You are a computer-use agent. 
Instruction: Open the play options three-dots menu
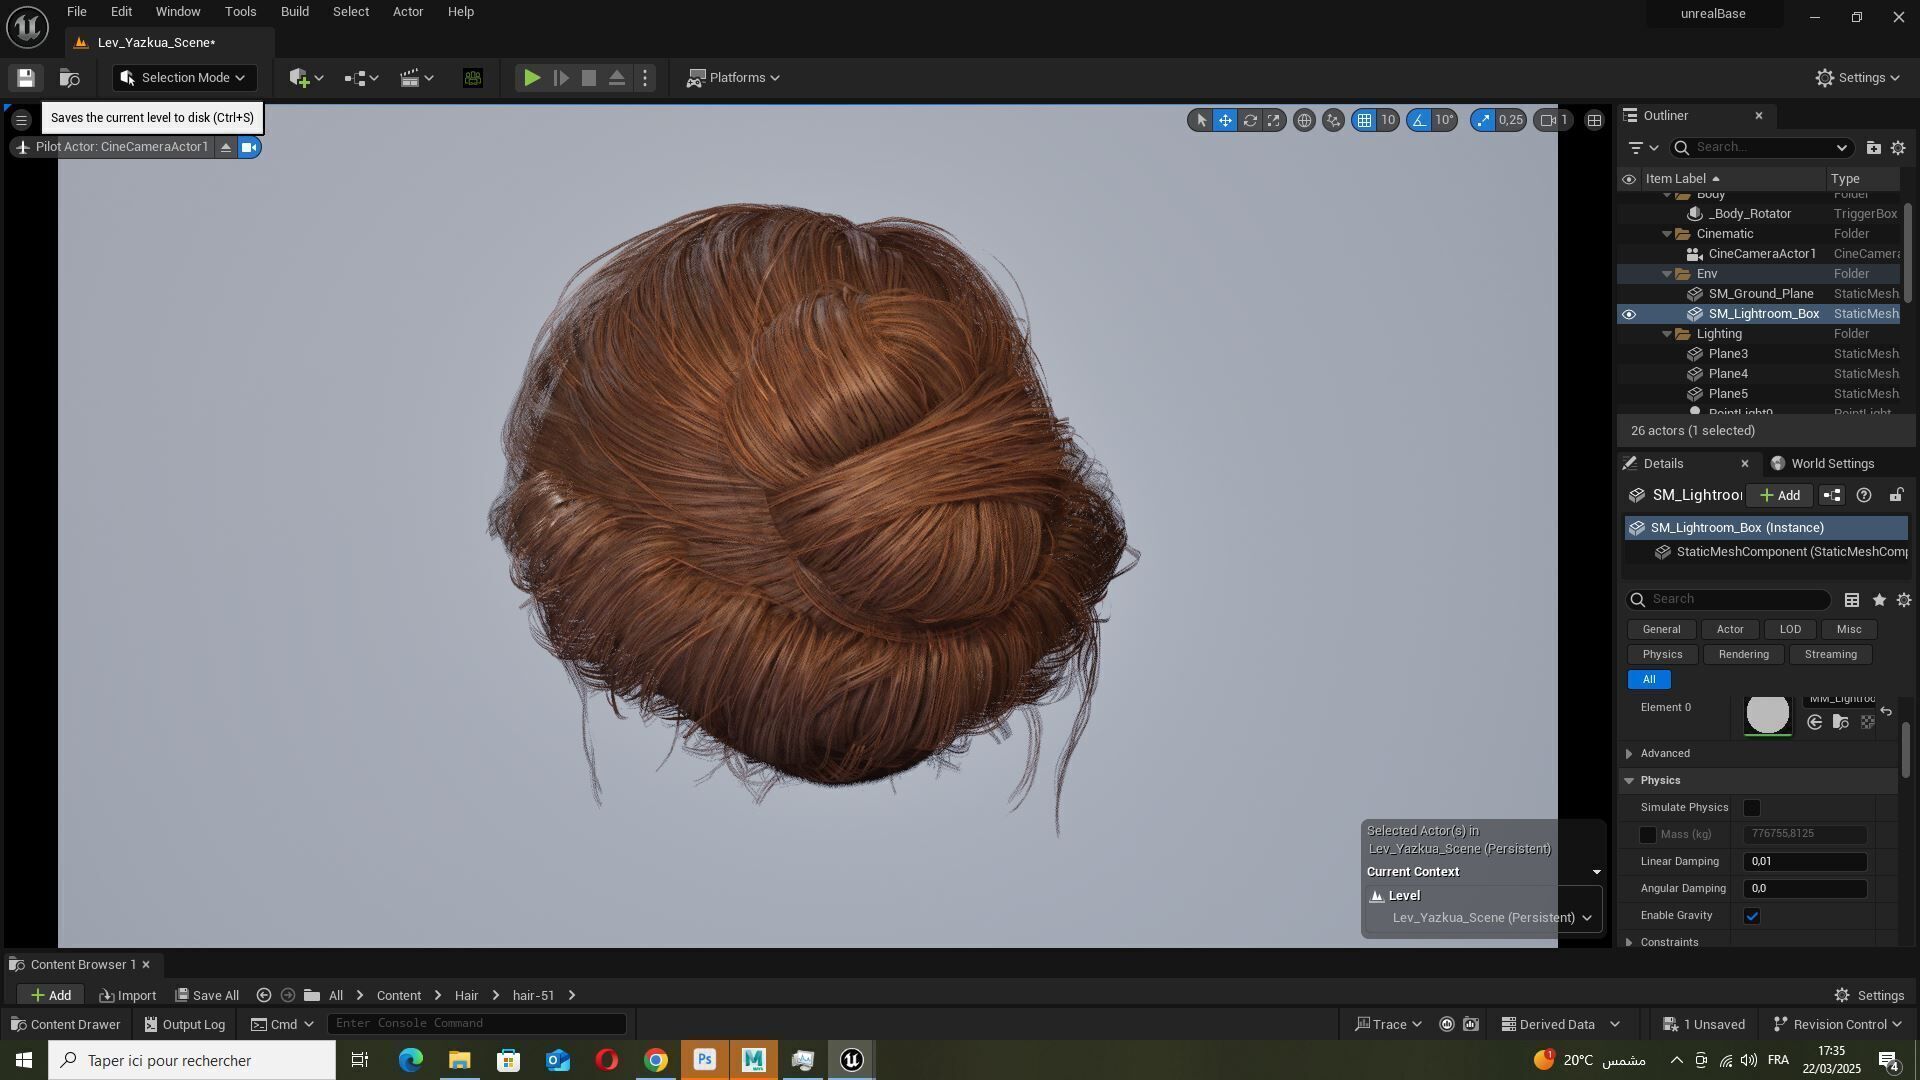pos(645,78)
